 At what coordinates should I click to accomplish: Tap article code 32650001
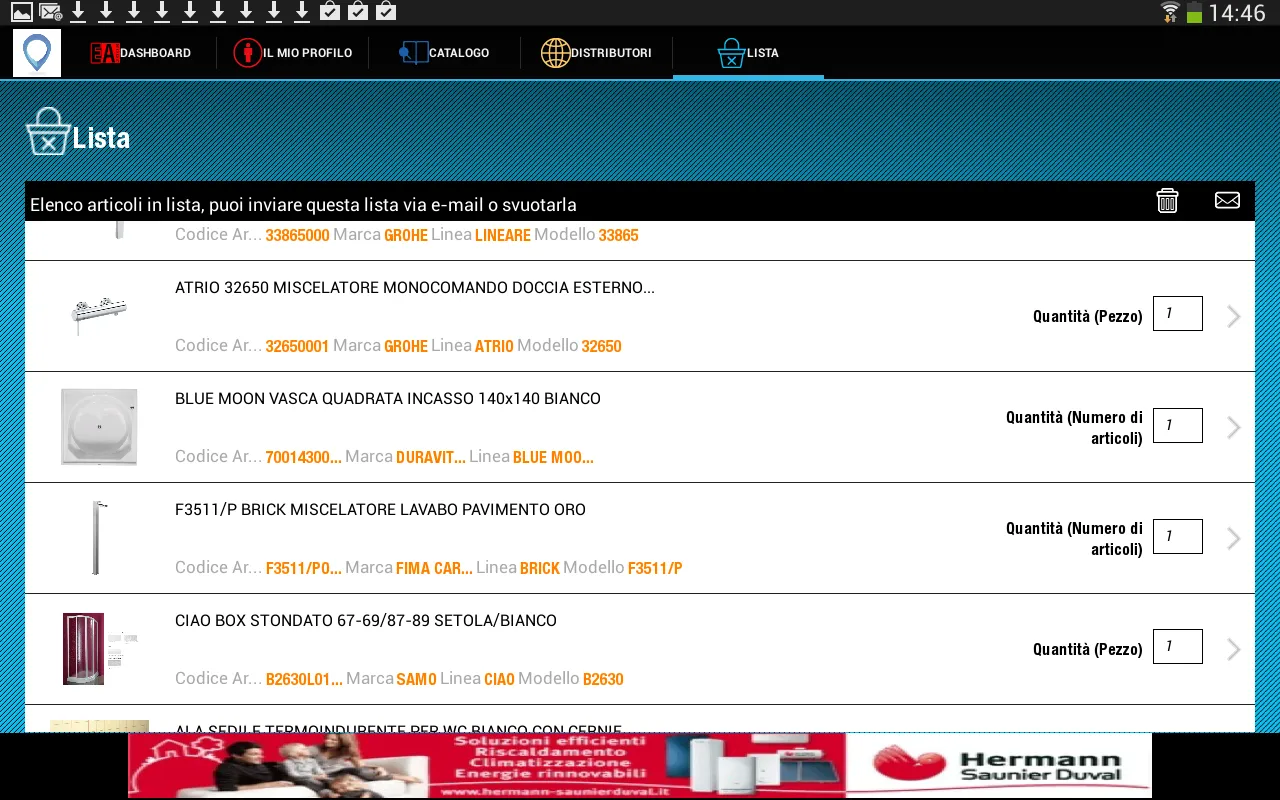click(297, 347)
